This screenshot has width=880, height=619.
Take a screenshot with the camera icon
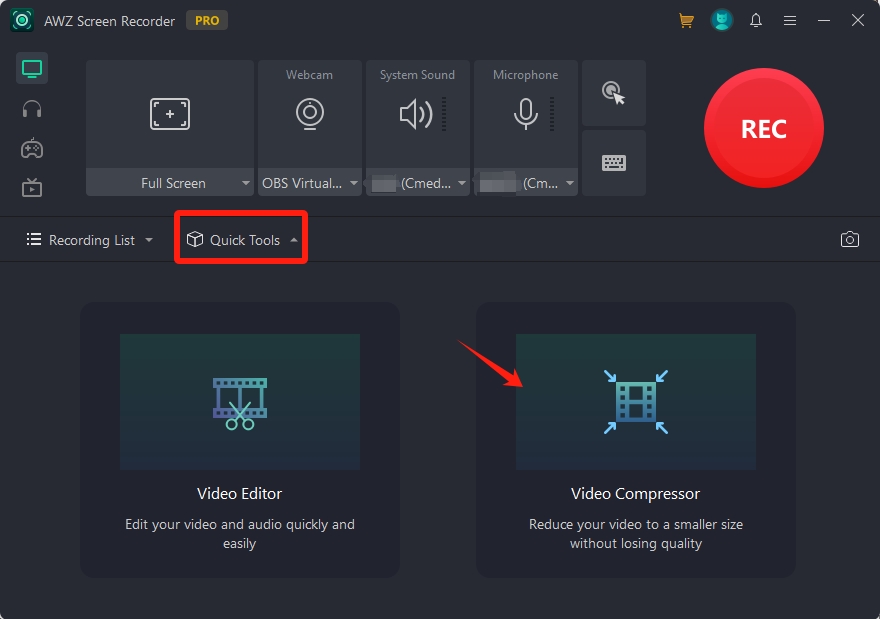(x=849, y=240)
